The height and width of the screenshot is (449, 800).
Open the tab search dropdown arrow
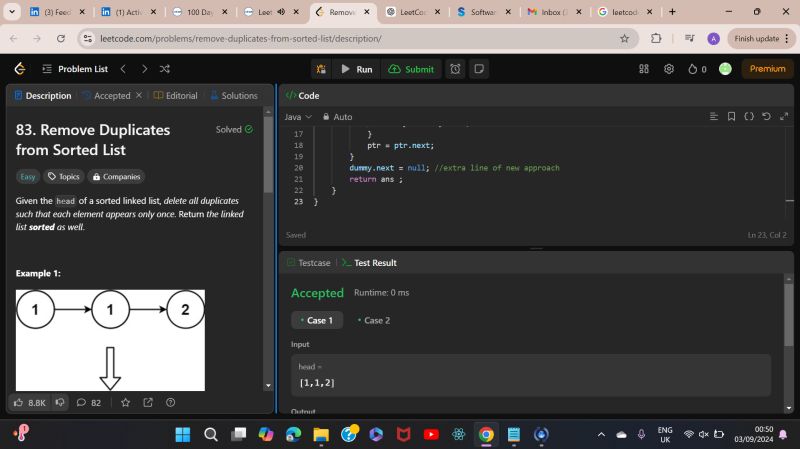coord(12,11)
